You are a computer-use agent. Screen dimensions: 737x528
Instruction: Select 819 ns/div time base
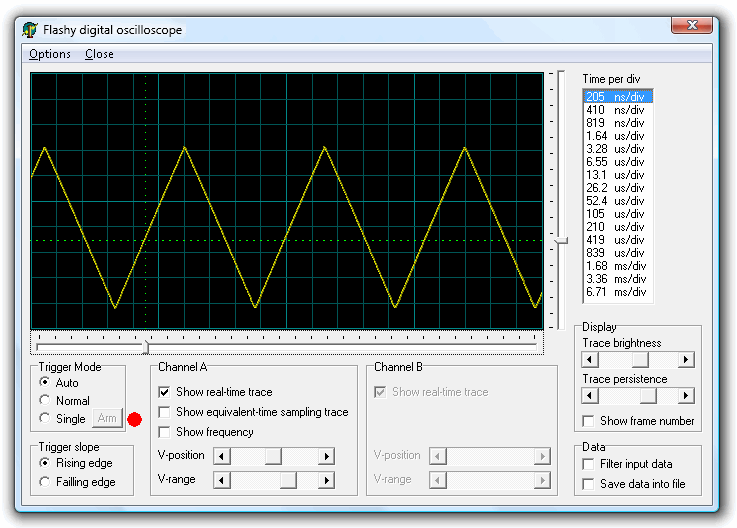pyautogui.click(x=618, y=123)
